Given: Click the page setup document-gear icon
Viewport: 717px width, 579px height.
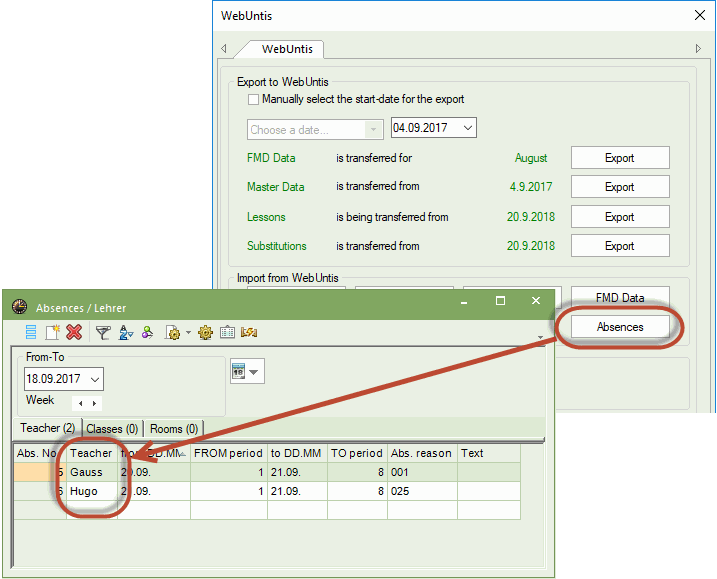Looking at the screenshot, I should point(173,332).
